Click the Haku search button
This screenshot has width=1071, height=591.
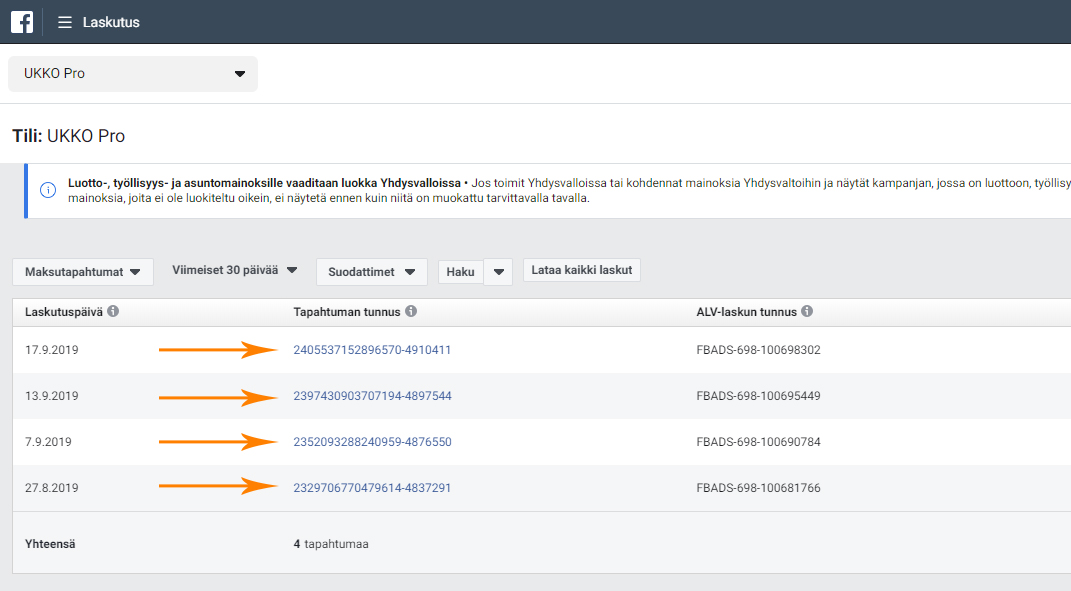tap(460, 272)
